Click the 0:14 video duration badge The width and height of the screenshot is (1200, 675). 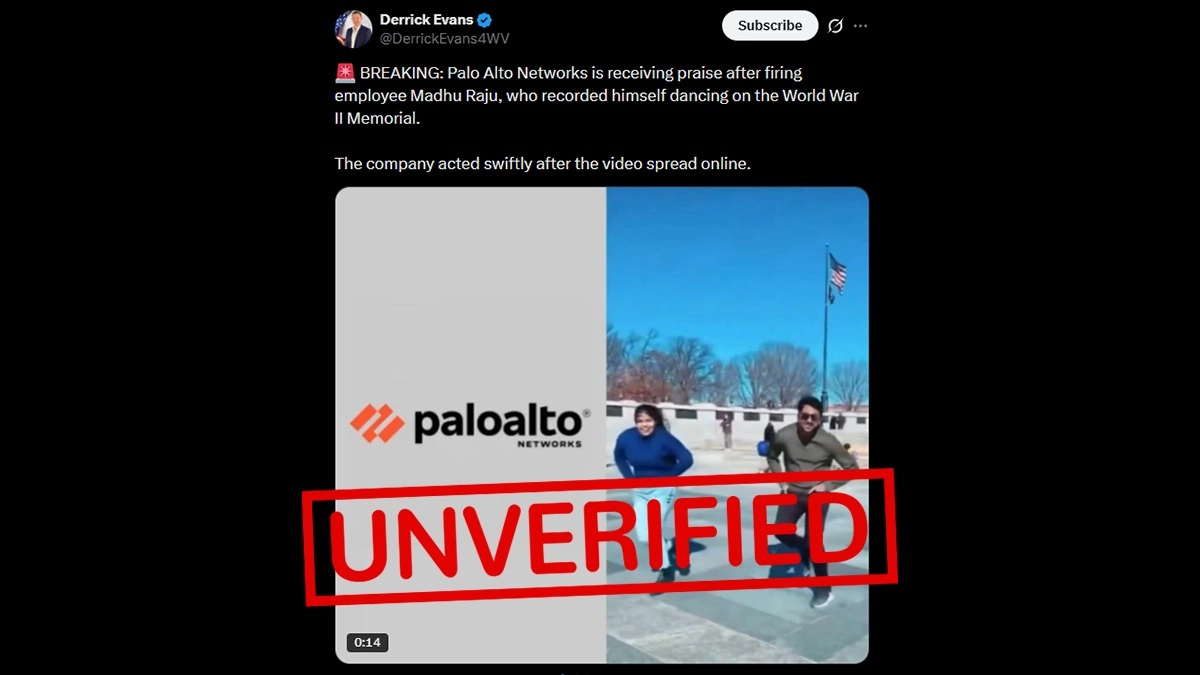pyautogui.click(x=367, y=642)
